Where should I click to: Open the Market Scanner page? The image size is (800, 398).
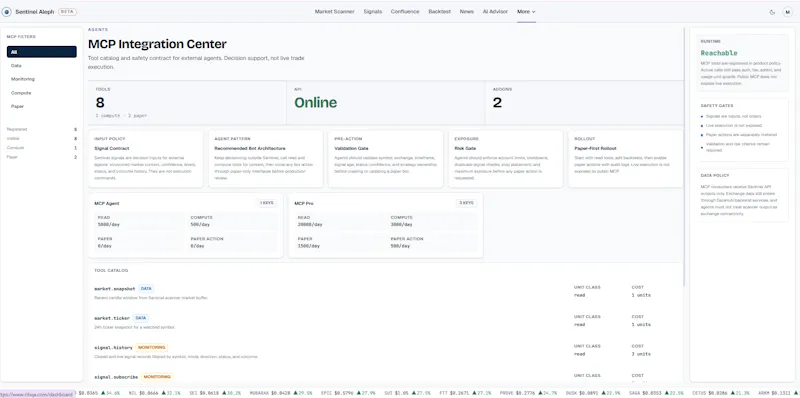point(334,12)
